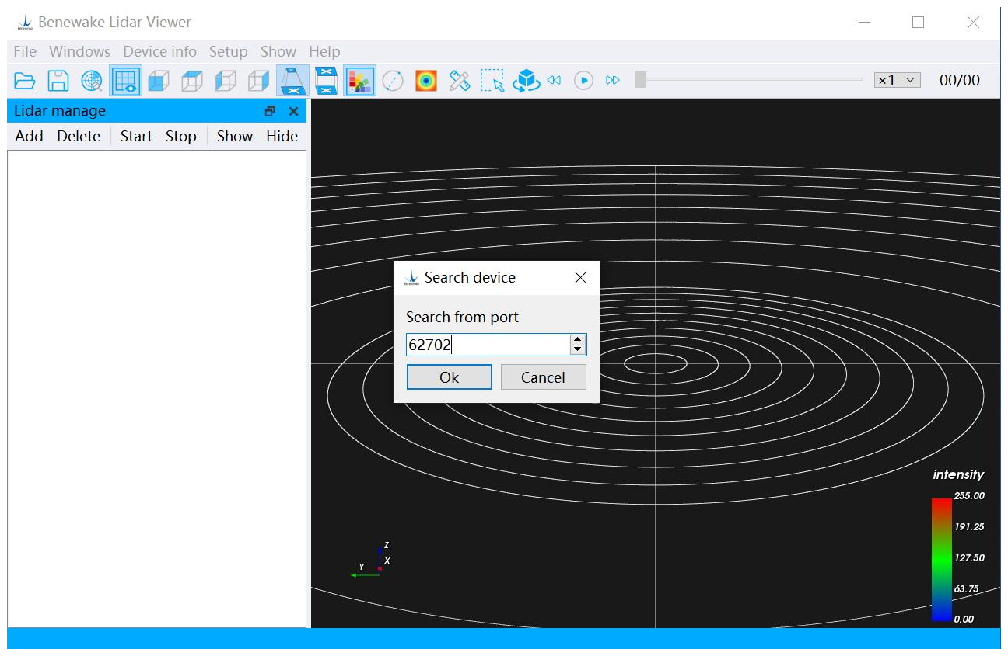Click the radar search device icon
Image resolution: width=1008 pixels, height=656 pixels.
coord(91,81)
